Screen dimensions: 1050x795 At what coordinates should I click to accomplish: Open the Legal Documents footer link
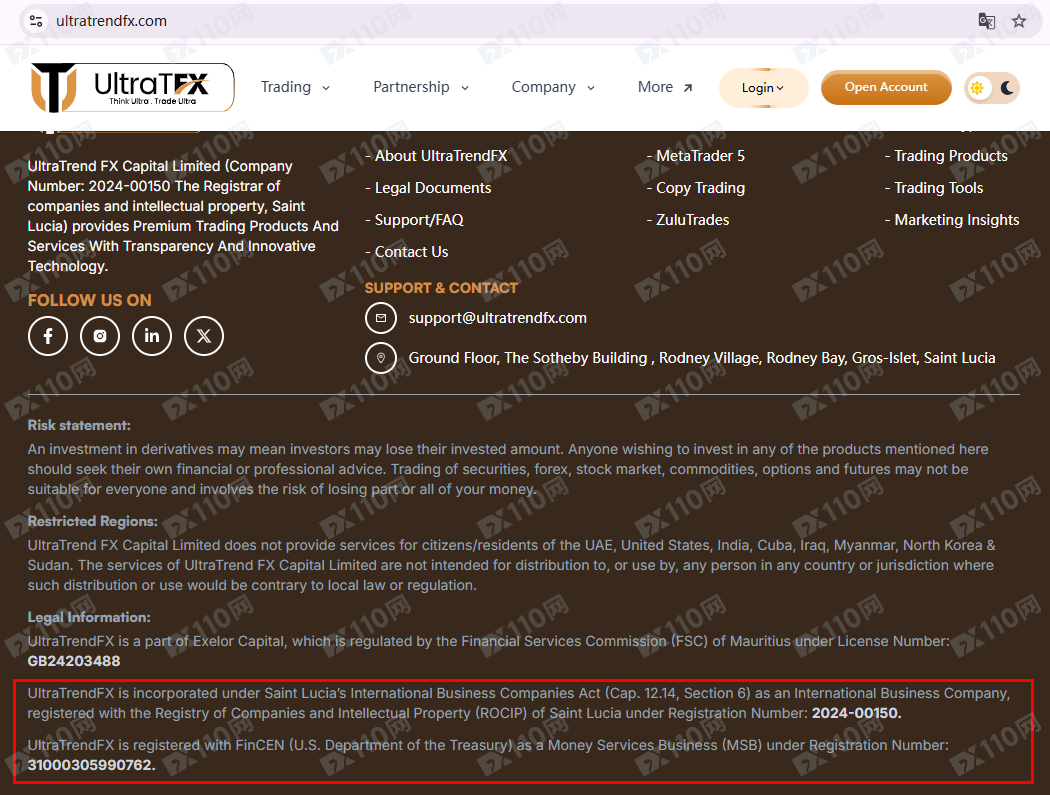(432, 188)
